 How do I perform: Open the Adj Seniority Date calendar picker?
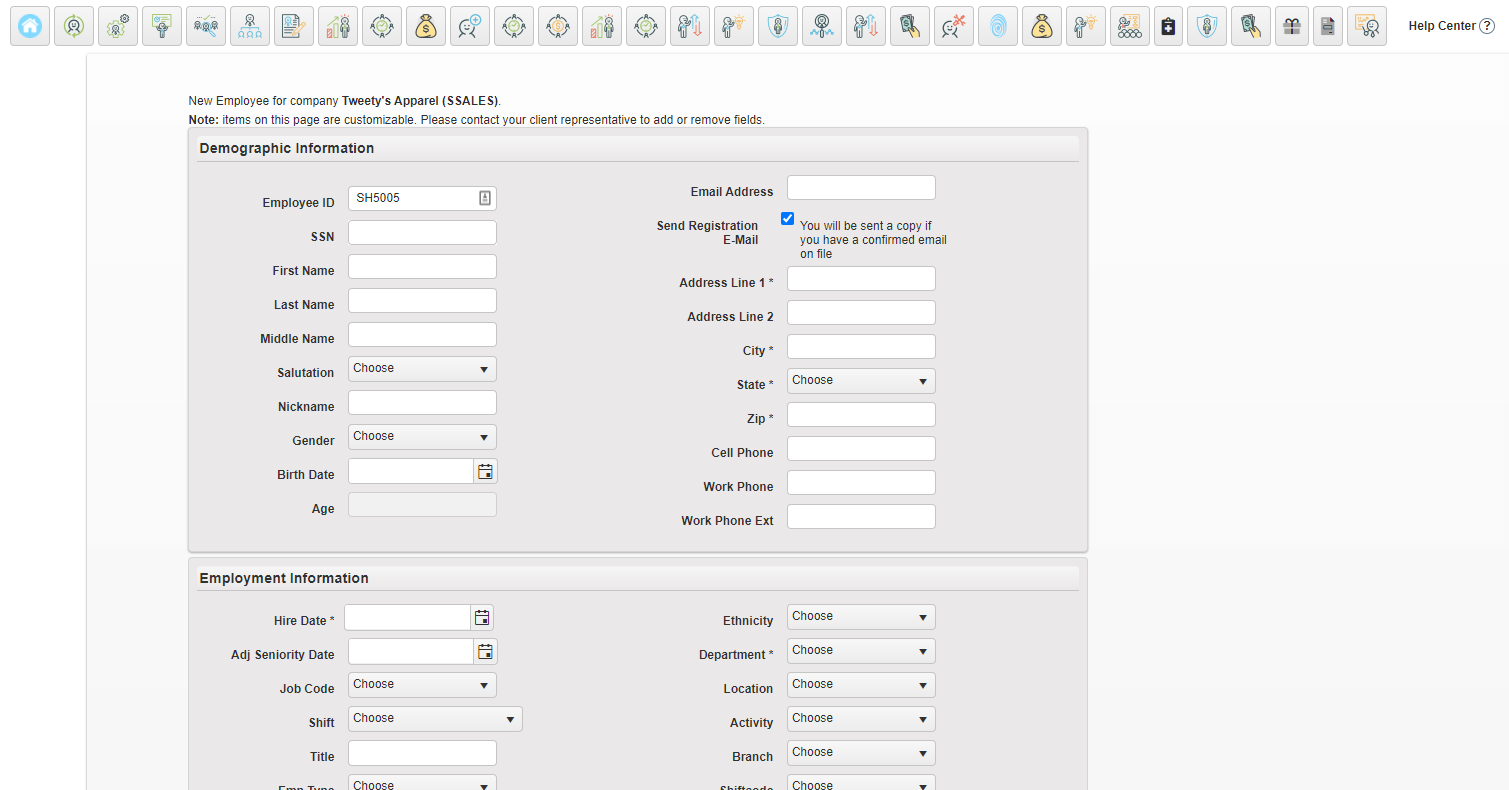[x=485, y=651]
